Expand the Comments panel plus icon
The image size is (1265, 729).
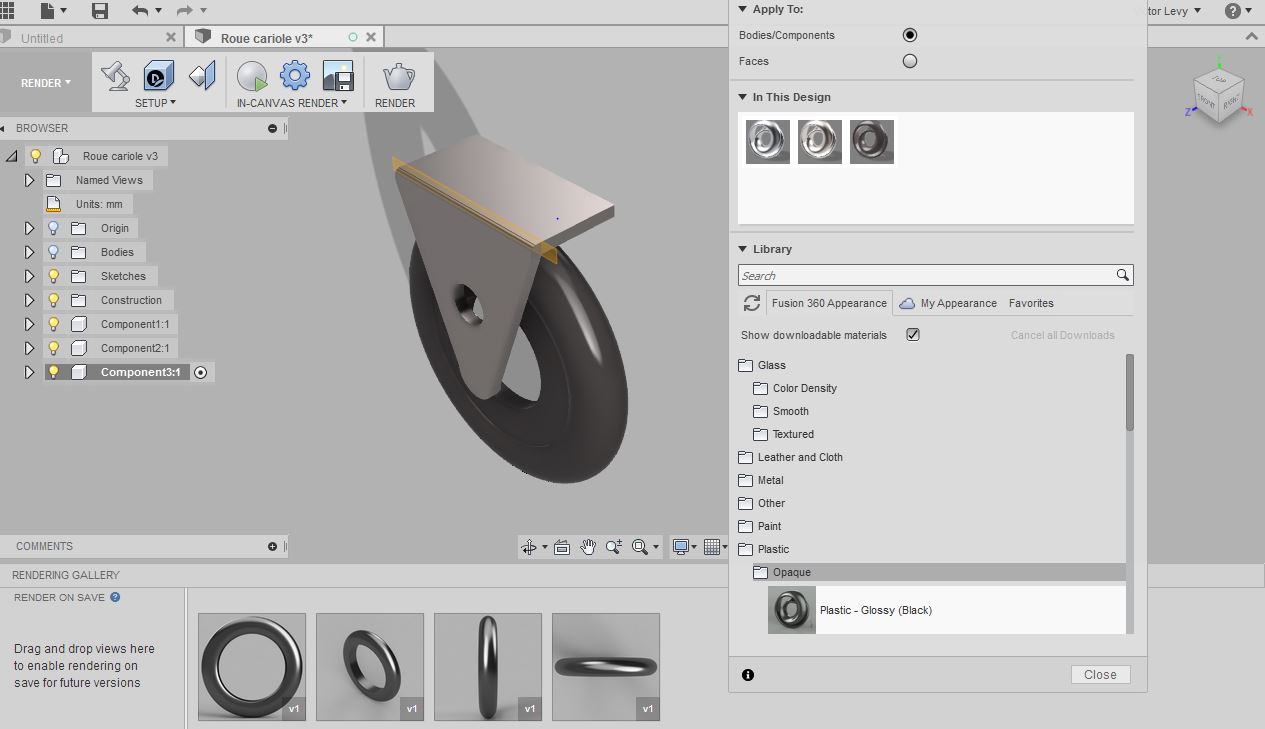272,546
